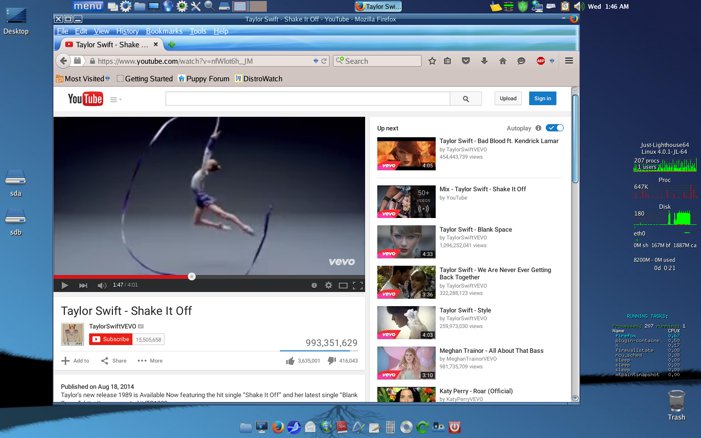Click the Adblock Plus icon

tap(541, 61)
